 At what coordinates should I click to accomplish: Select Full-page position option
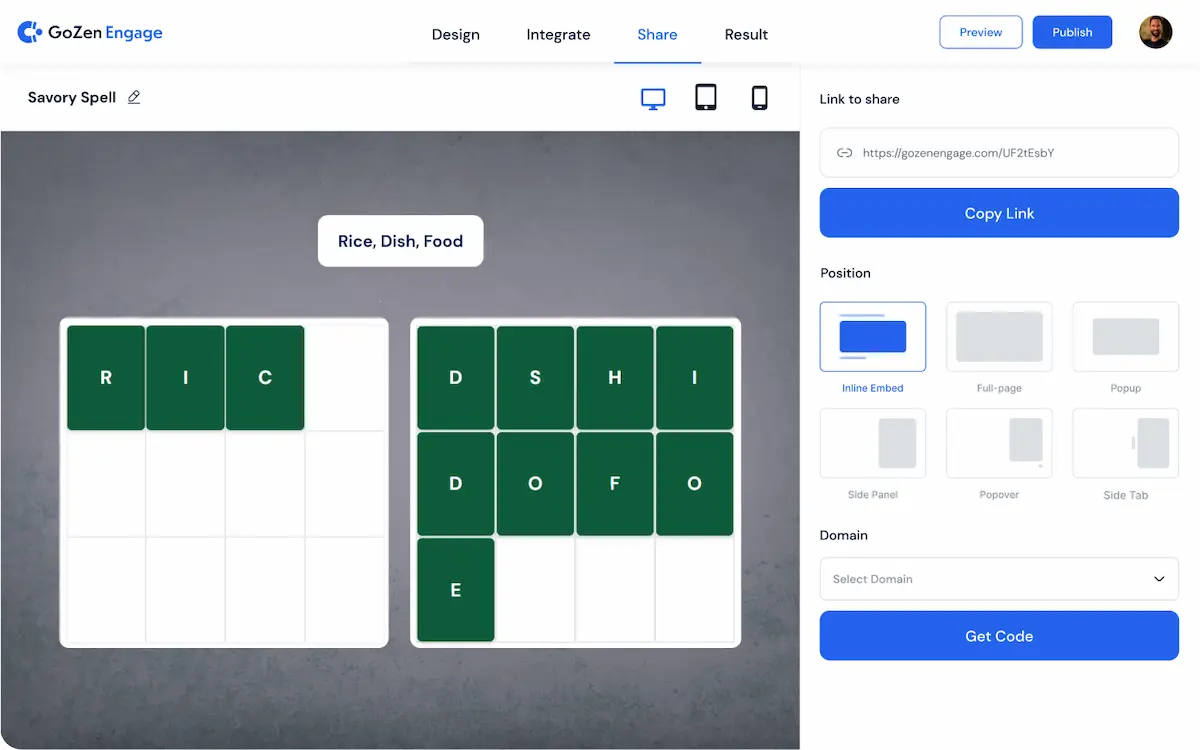999,337
